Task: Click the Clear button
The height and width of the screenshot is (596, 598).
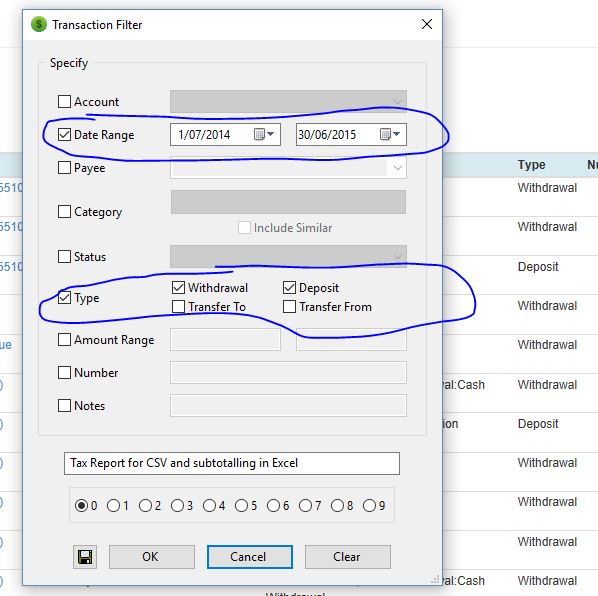Action: click(x=347, y=557)
